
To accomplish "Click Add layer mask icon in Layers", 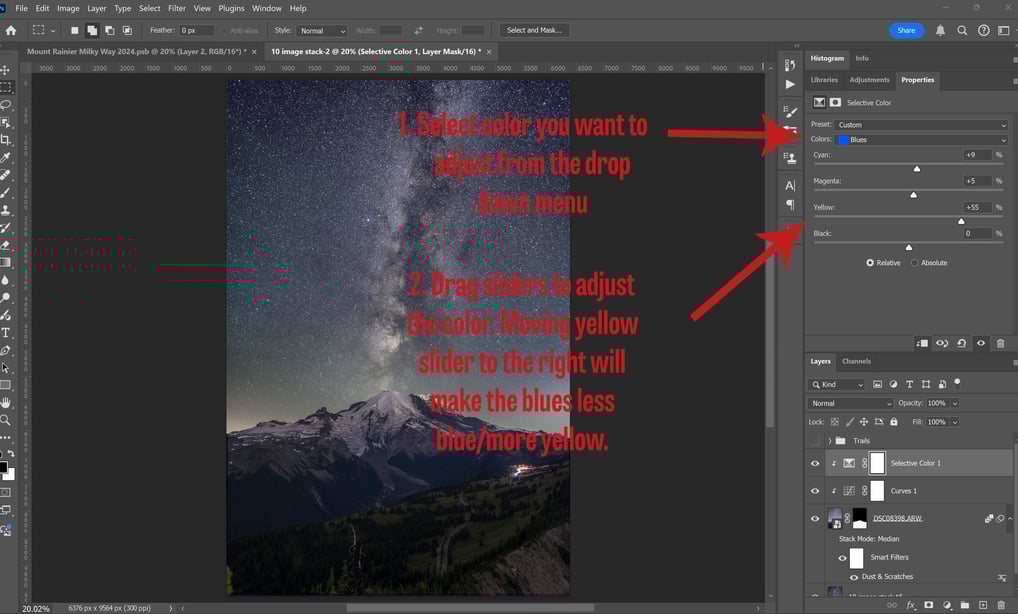I will pos(929,605).
